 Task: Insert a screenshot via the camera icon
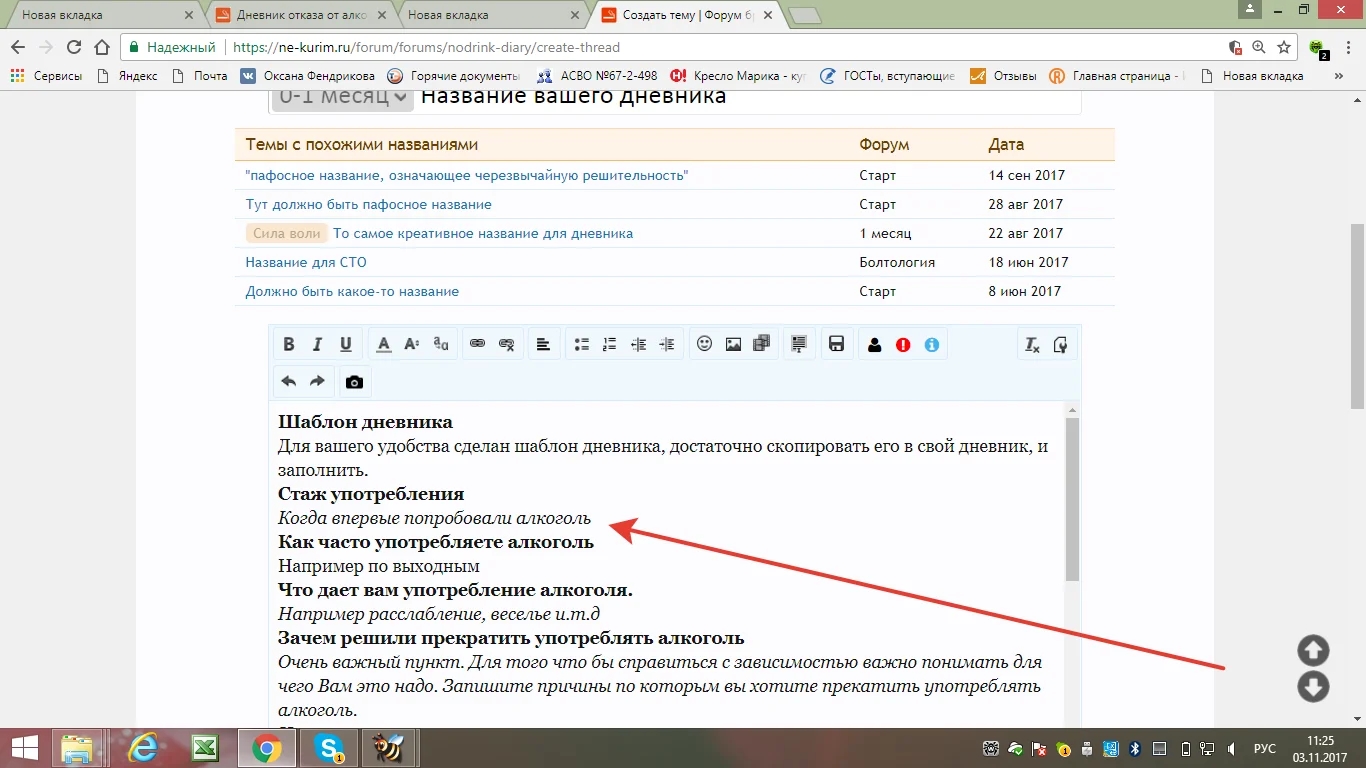click(354, 381)
